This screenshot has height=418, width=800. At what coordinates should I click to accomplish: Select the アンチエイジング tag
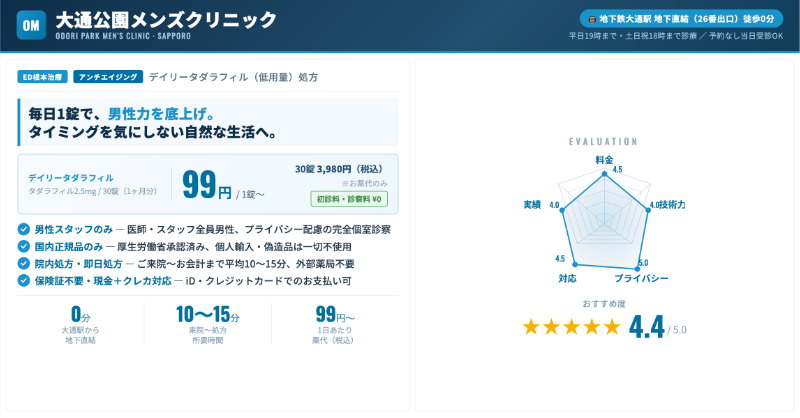(107, 77)
